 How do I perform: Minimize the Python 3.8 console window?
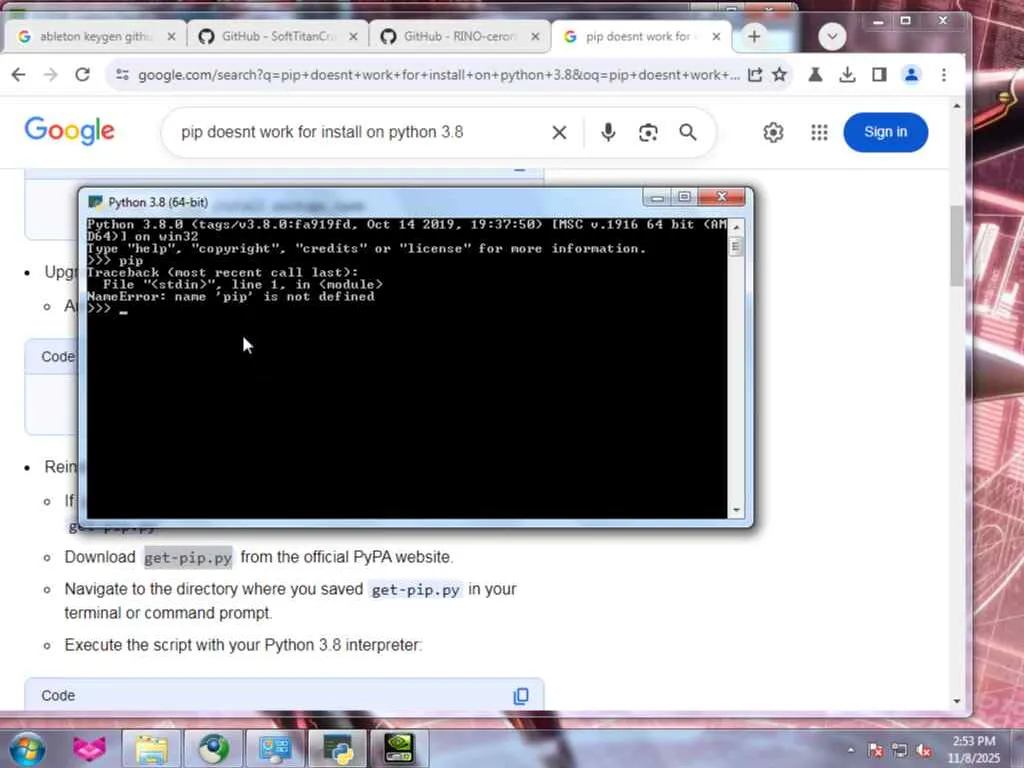pos(658,197)
